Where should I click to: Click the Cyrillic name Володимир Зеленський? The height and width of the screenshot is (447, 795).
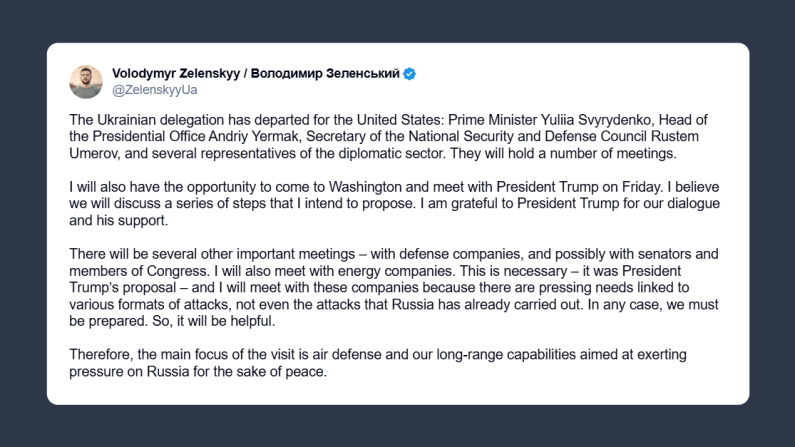coord(324,73)
